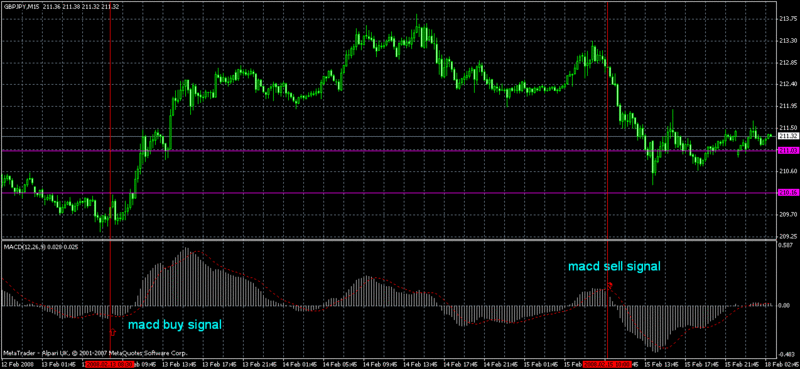Click the red 2008.02.15 10:00 date label
800x369 pixels.
608,364
